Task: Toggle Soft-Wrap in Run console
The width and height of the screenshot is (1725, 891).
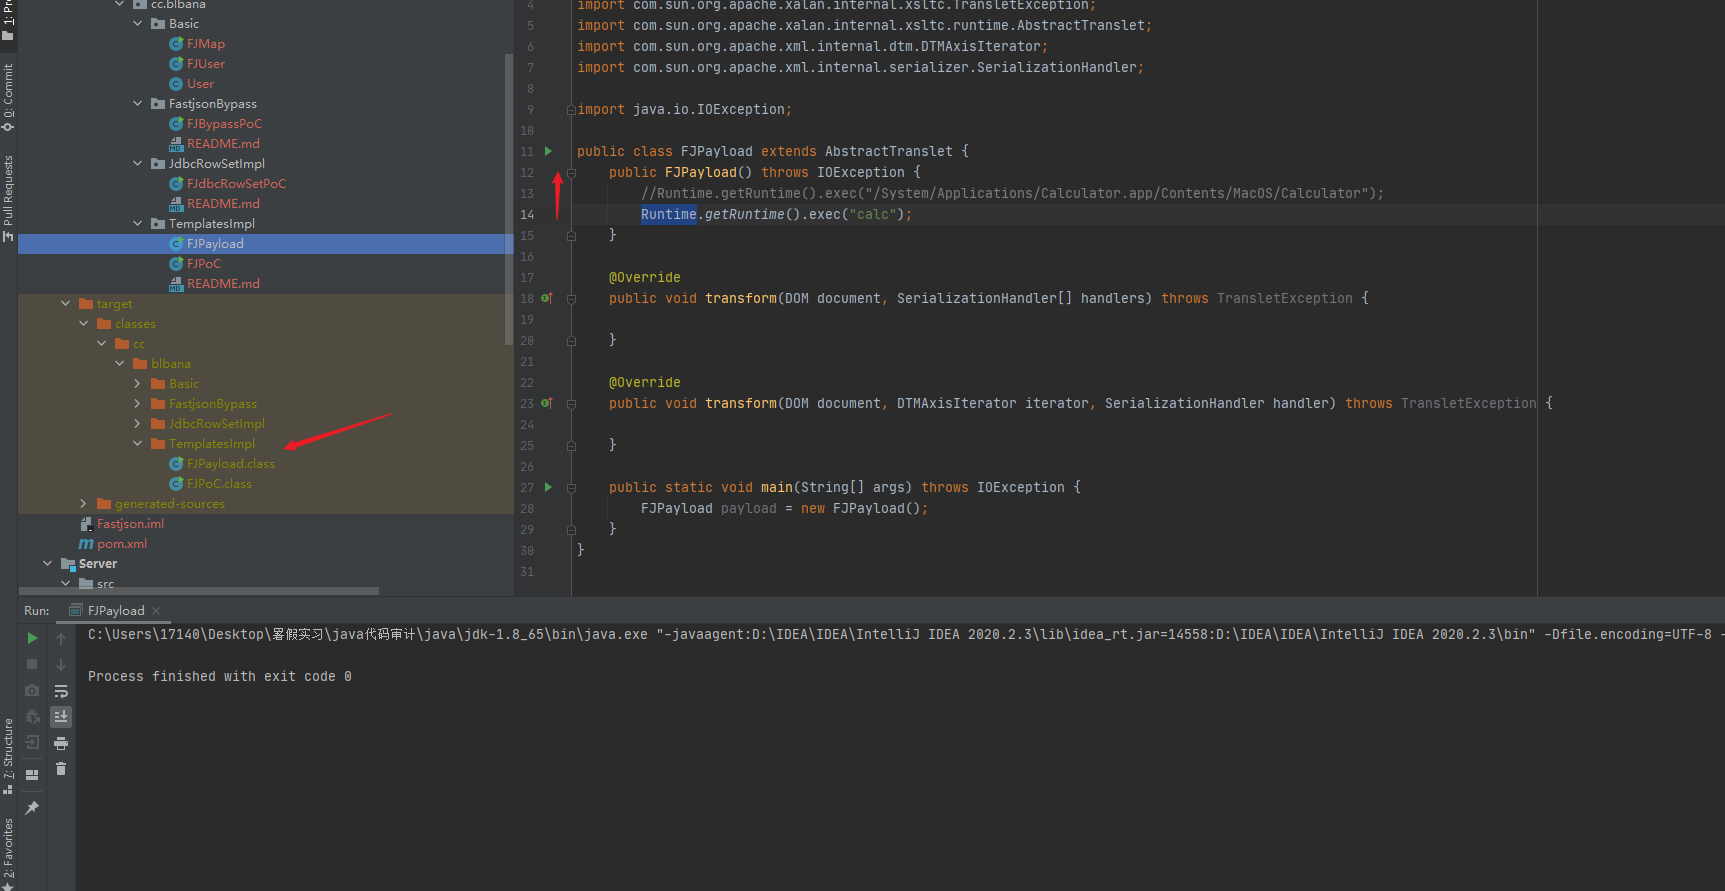Action: click(61, 690)
